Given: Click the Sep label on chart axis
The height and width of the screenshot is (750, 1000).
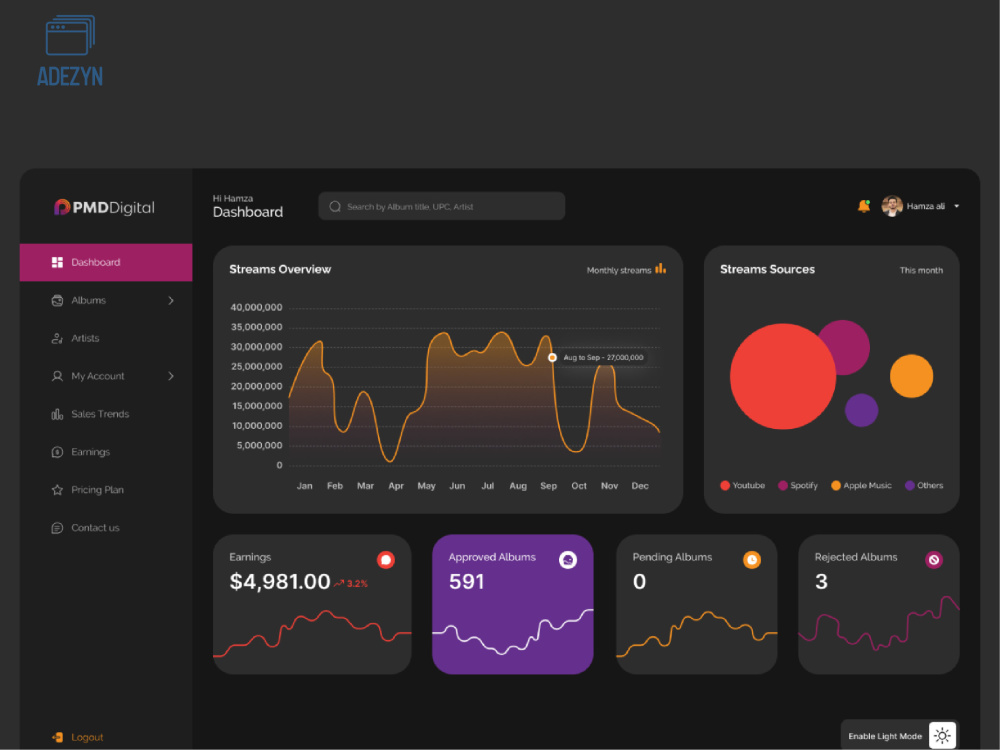Looking at the screenshot, I should click(548, 486).
